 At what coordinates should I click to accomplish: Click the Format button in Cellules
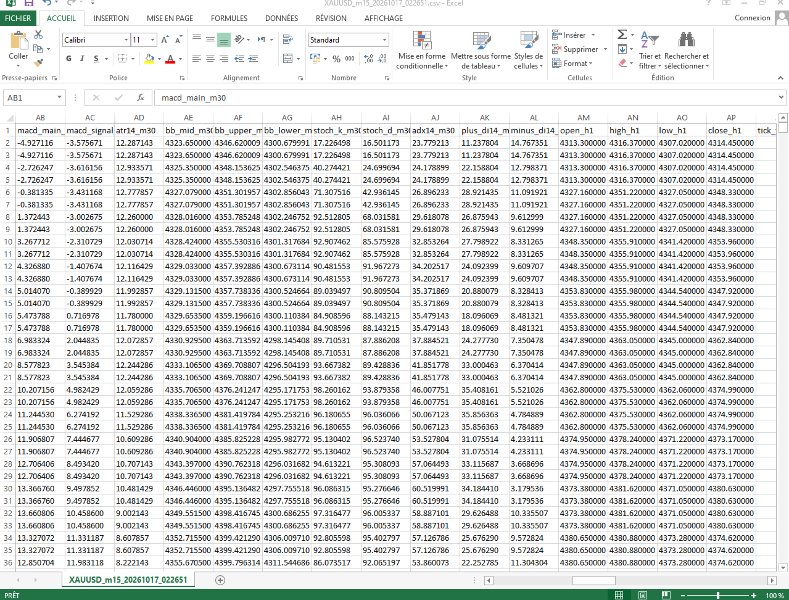click(x=572, y=63)
